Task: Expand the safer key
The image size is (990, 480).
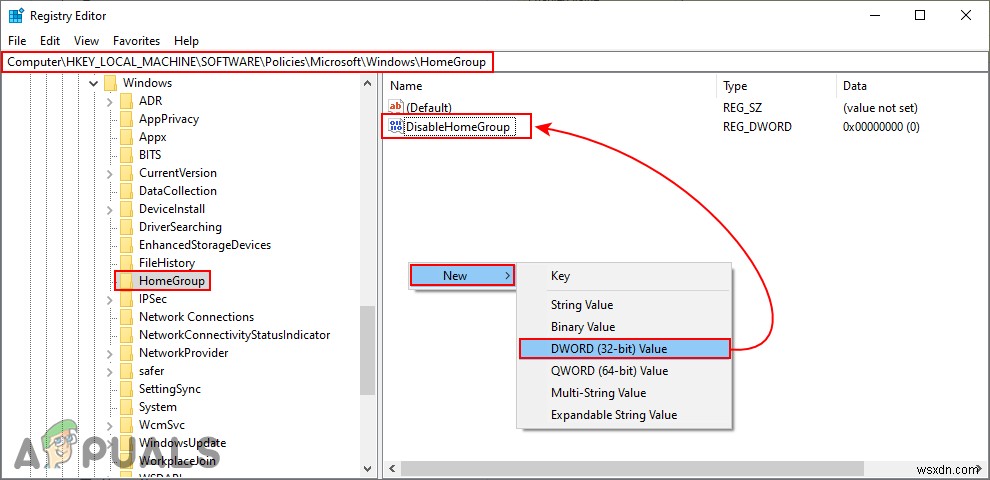Action: (x=110, y=371)
